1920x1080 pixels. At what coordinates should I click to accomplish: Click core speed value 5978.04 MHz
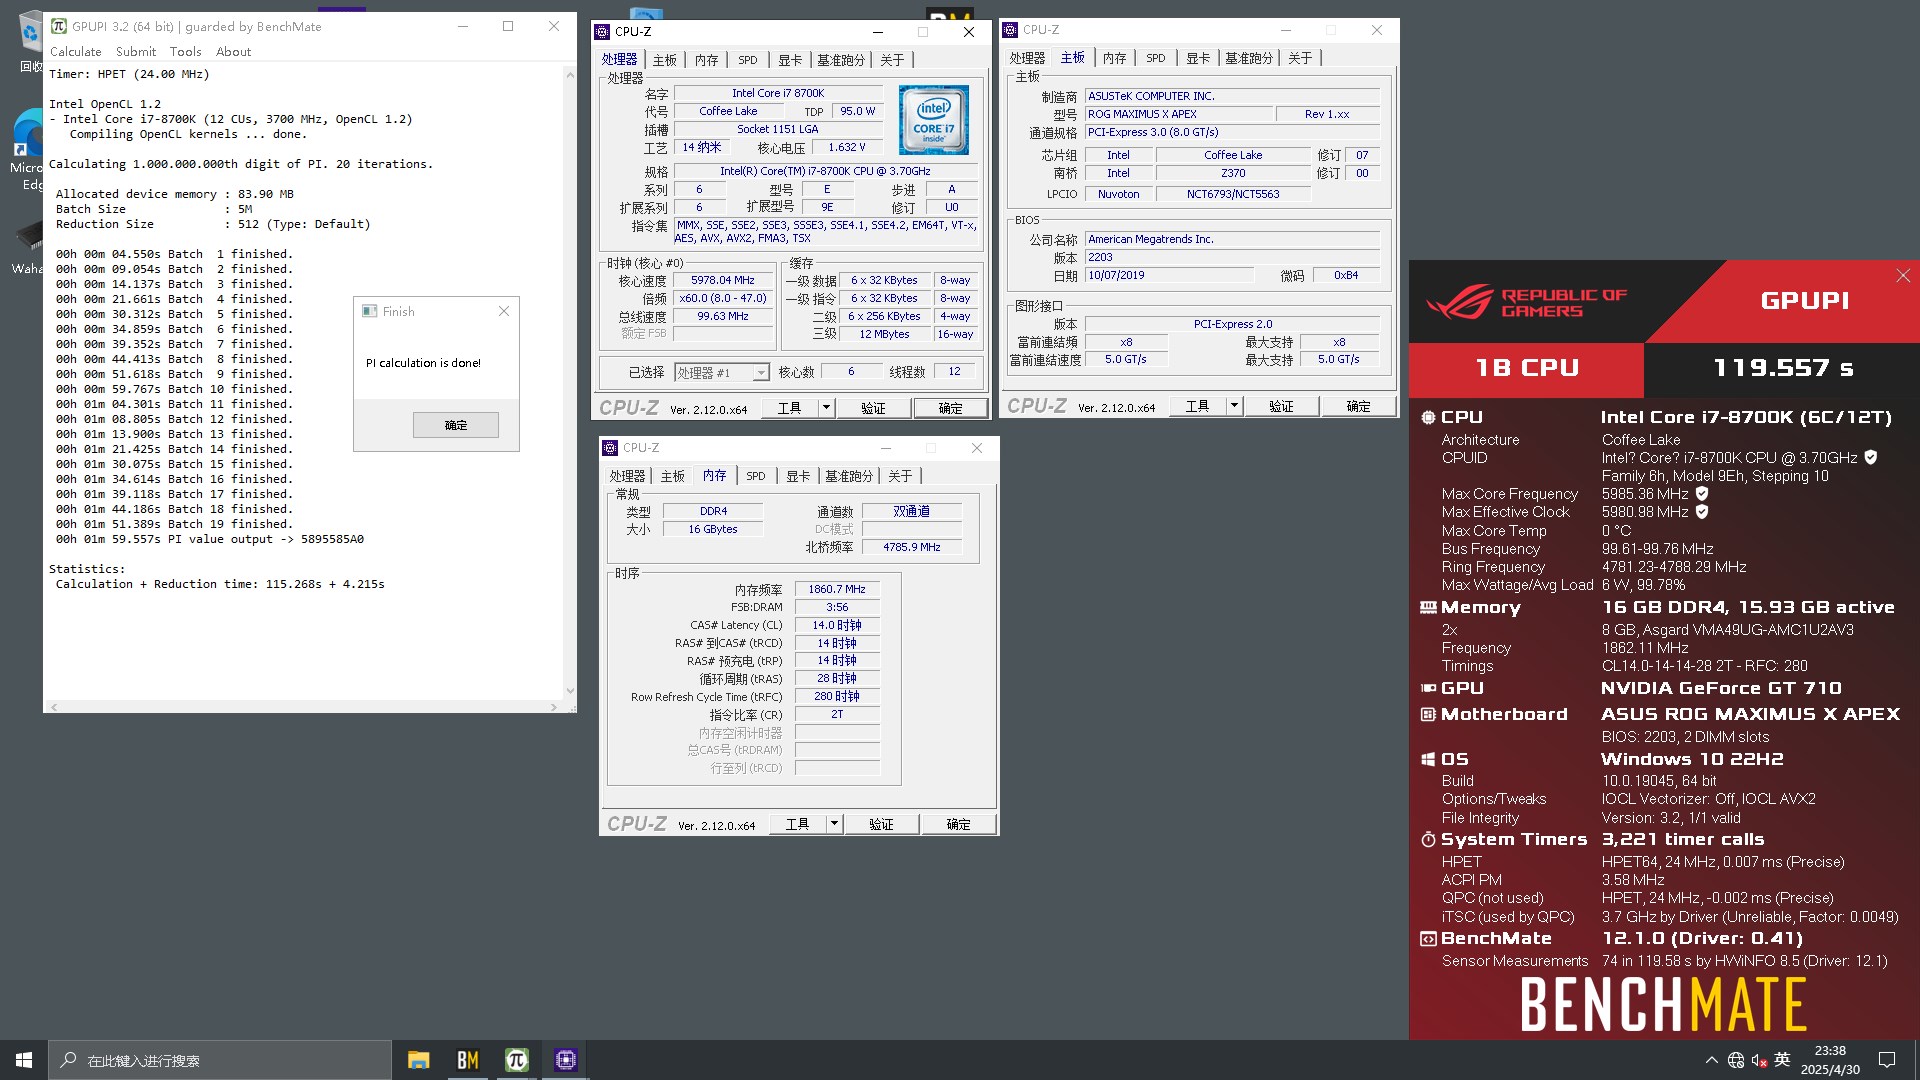tap(723, 281)
